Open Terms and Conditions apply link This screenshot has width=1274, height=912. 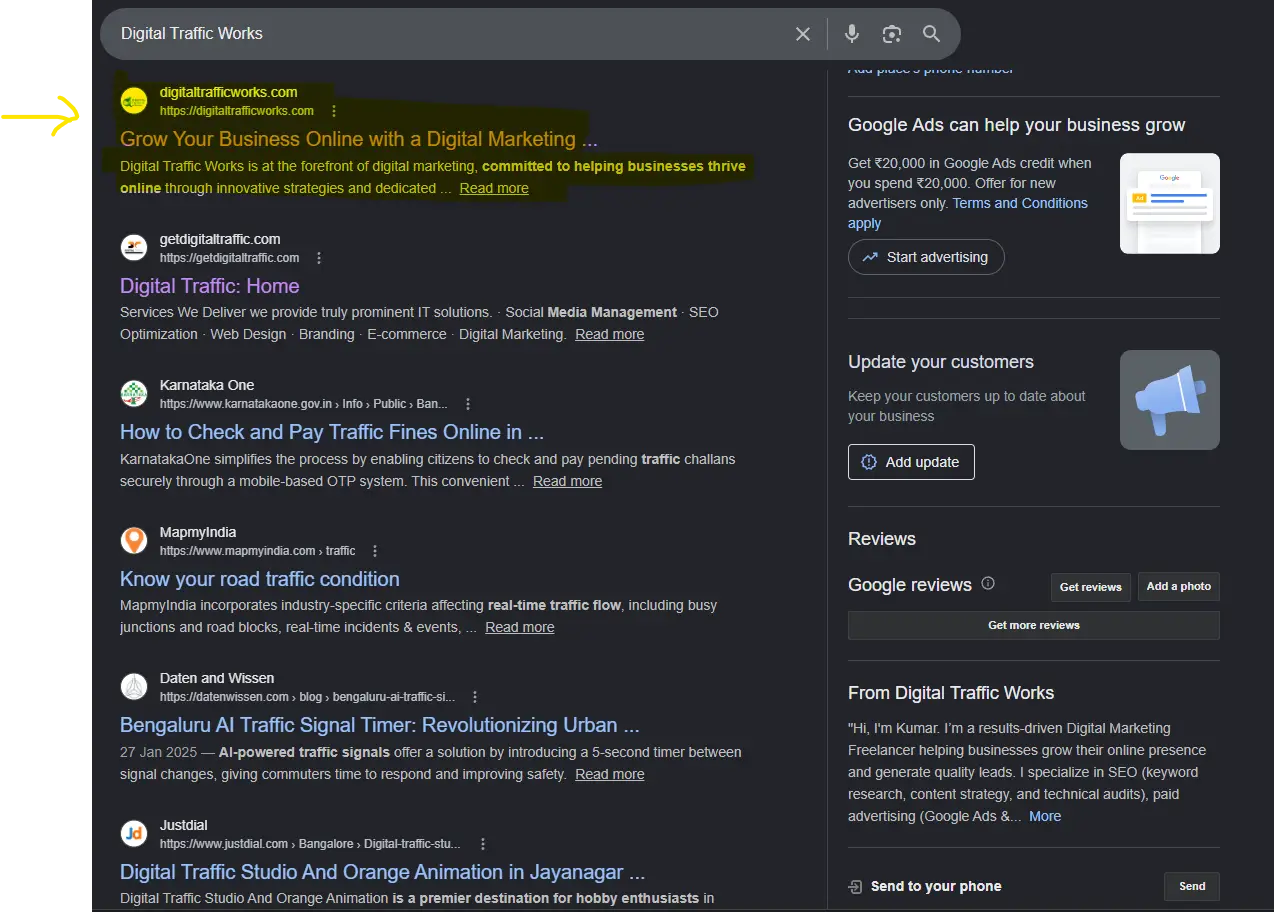click(1020, 203)
